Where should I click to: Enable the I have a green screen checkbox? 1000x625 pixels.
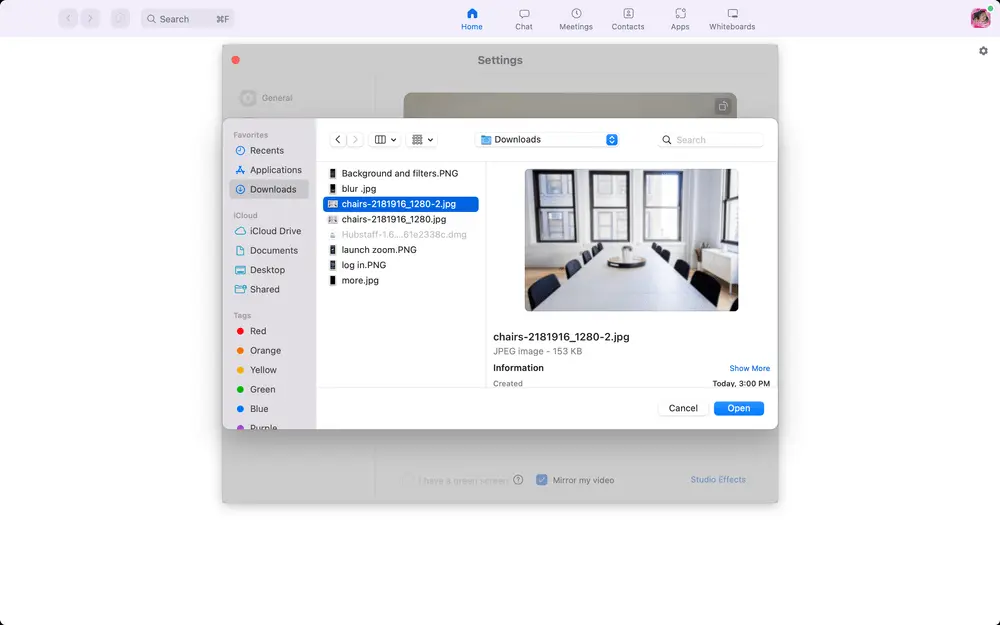411,480
